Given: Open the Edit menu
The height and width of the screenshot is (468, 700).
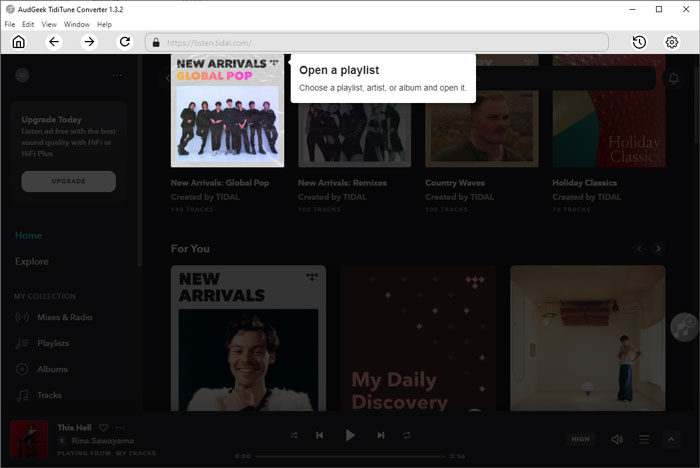Looking at the screenshot, I should click(x=28, y=24).
